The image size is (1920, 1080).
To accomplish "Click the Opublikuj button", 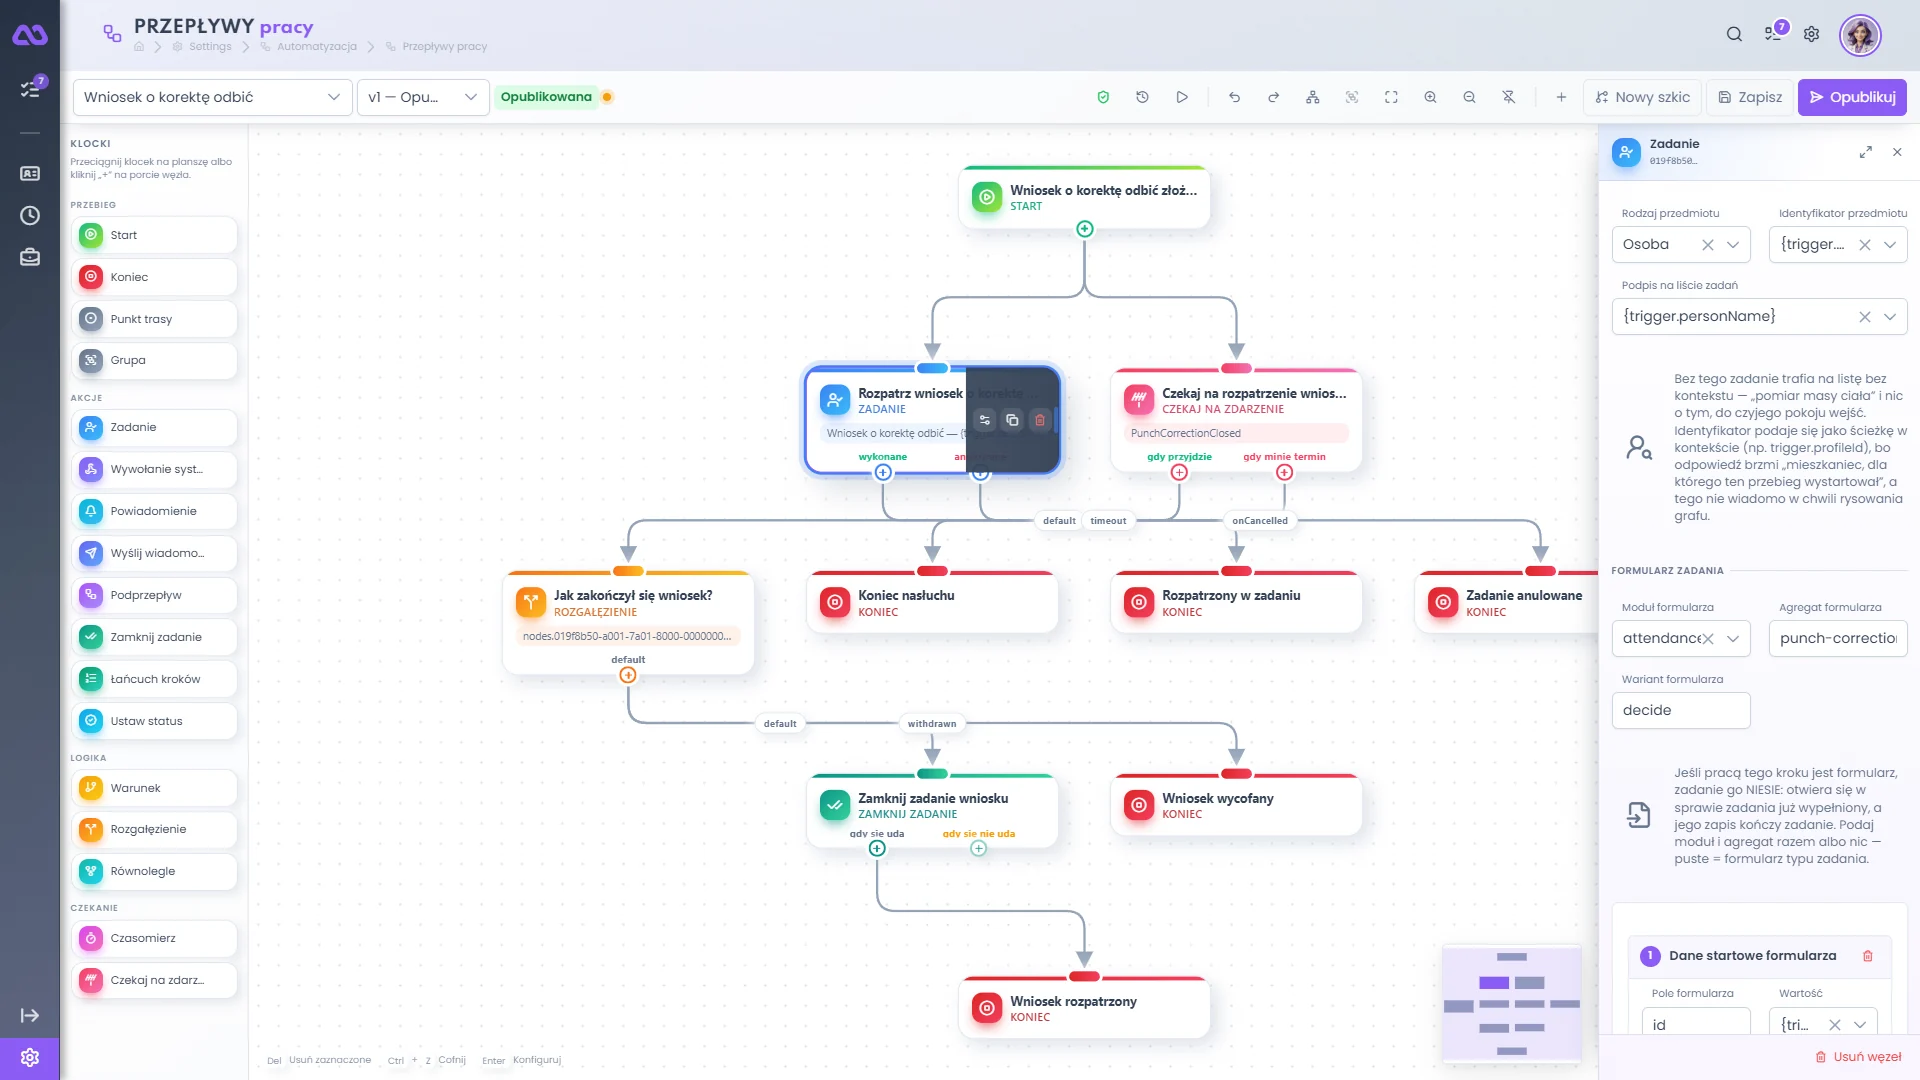I will click(1852, 97).
